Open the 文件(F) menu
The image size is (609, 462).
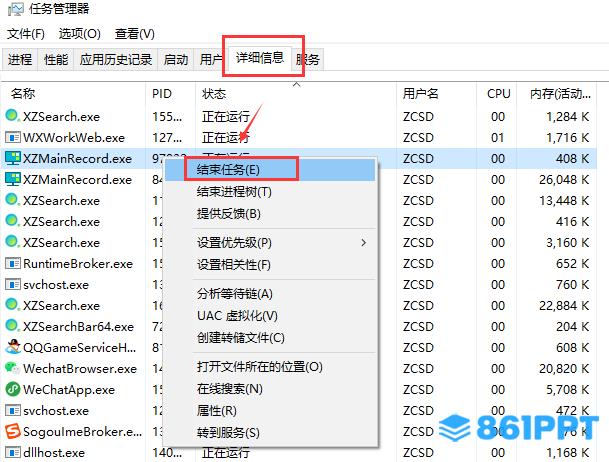coord(26,34)
